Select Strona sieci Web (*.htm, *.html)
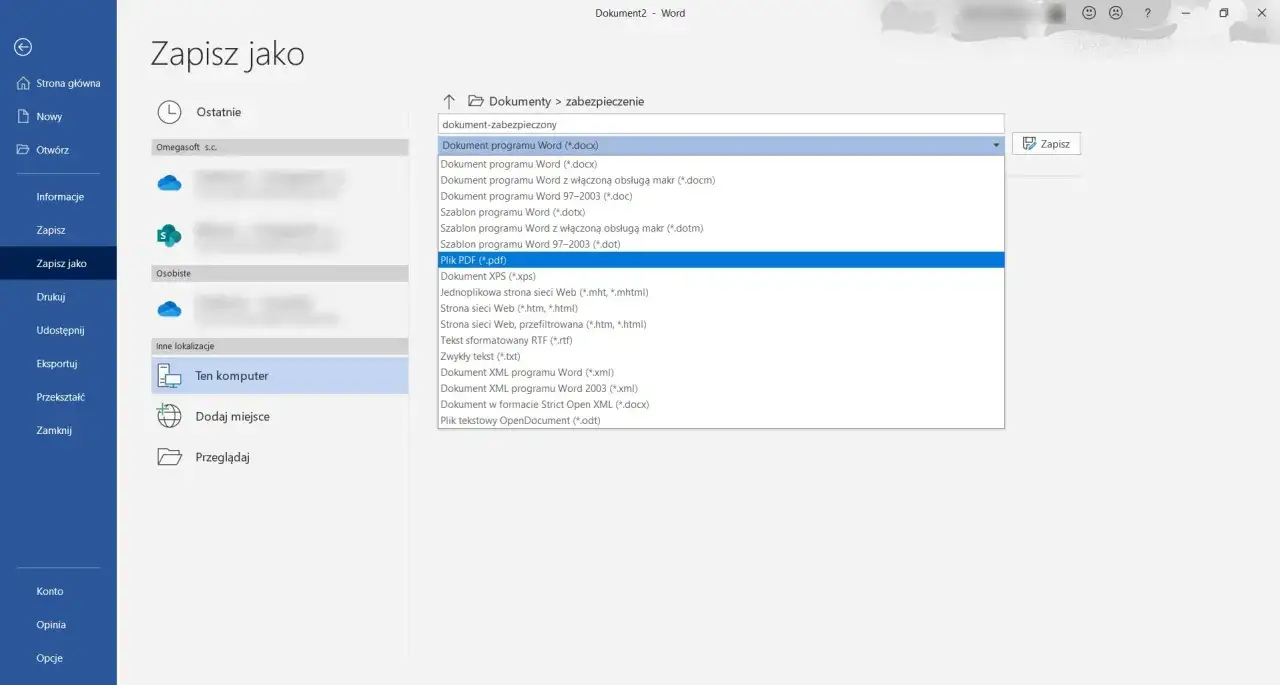This screenshot has height=685, width=1280. (x=720, y=308)
